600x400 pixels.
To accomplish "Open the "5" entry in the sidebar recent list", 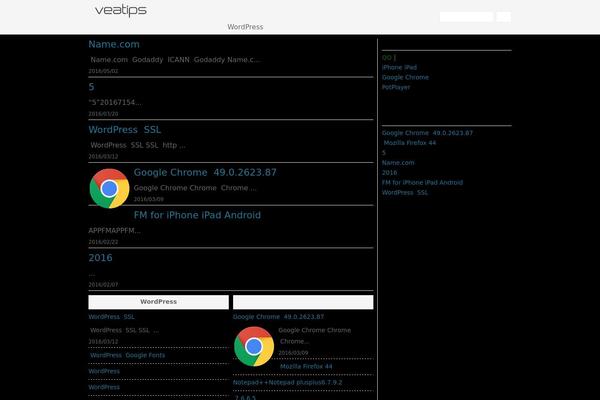I will pos(384,153).
